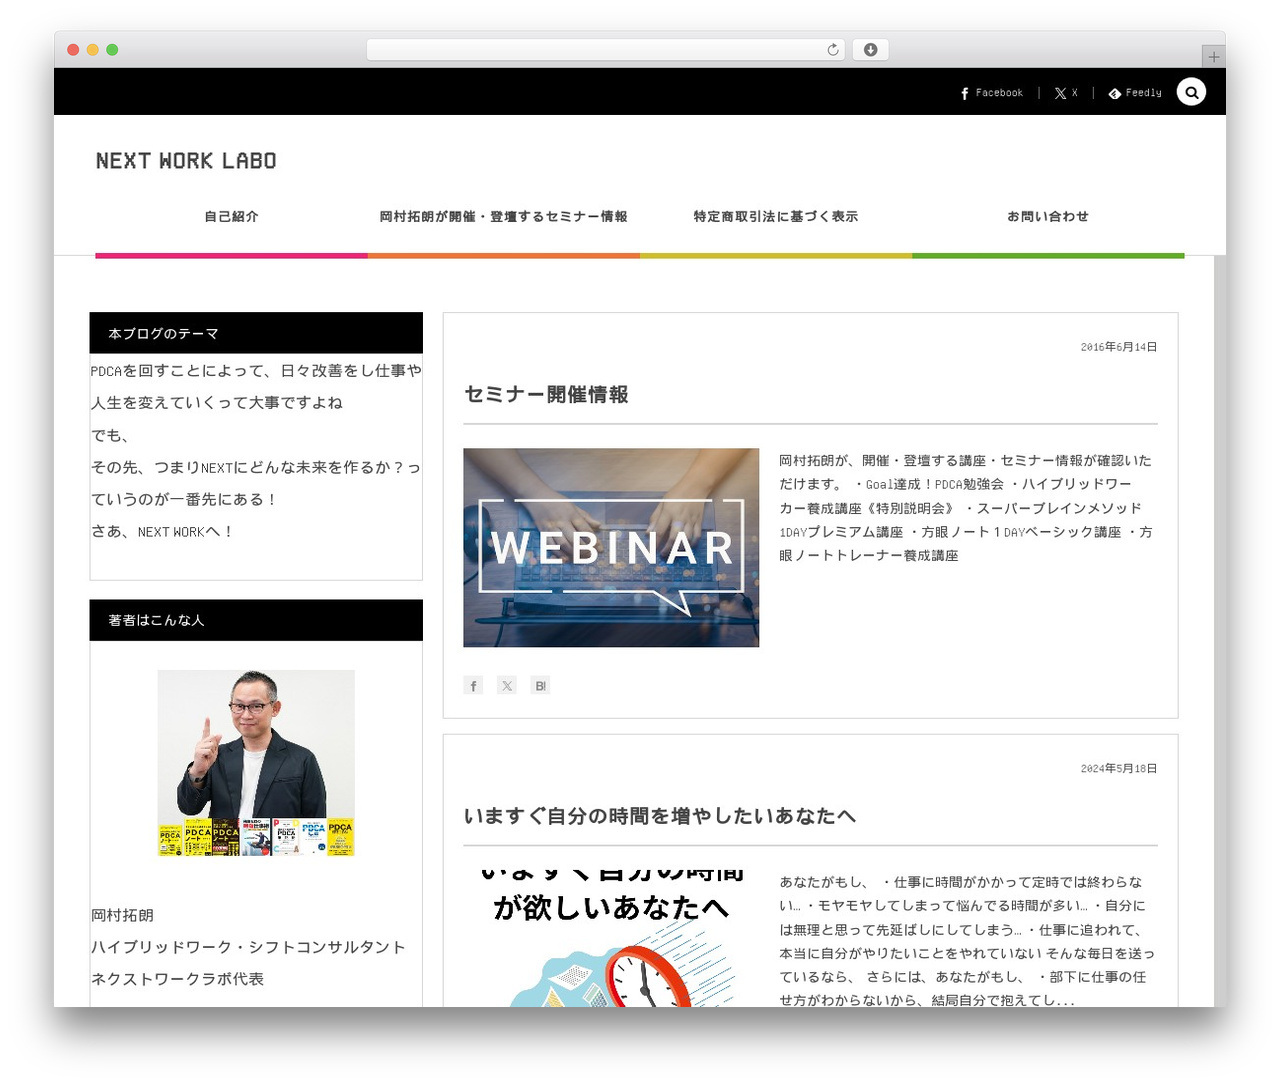Click the line さあ、NEXT WORKへ！
1280x1084 pixels.
[x=162, y=531]
